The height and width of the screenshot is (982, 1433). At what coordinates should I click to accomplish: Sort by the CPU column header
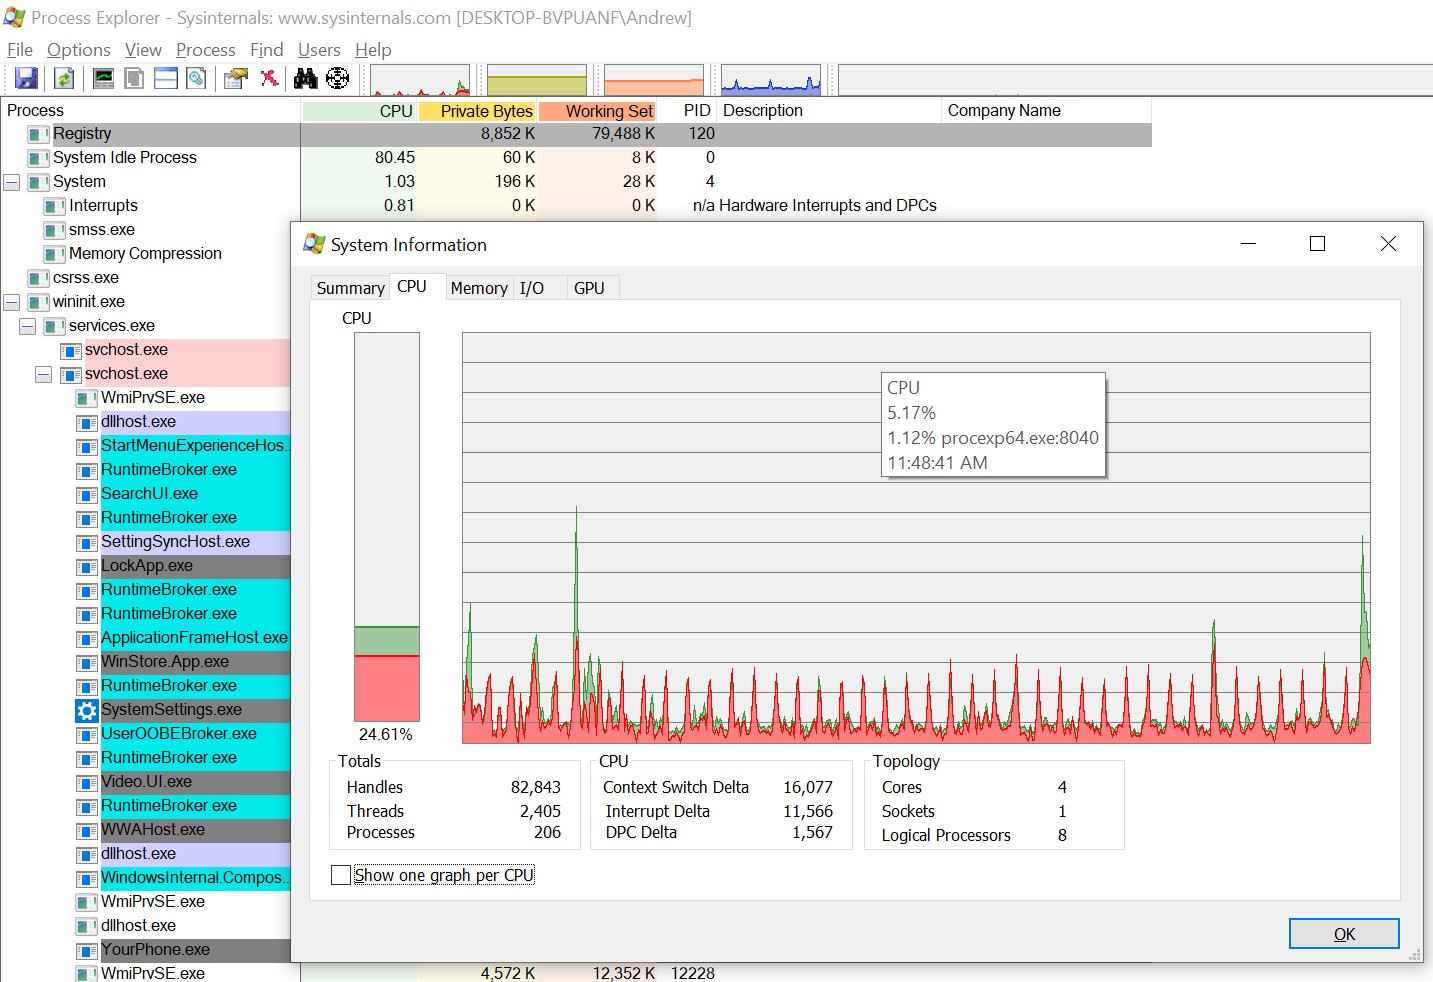point(359,111)
